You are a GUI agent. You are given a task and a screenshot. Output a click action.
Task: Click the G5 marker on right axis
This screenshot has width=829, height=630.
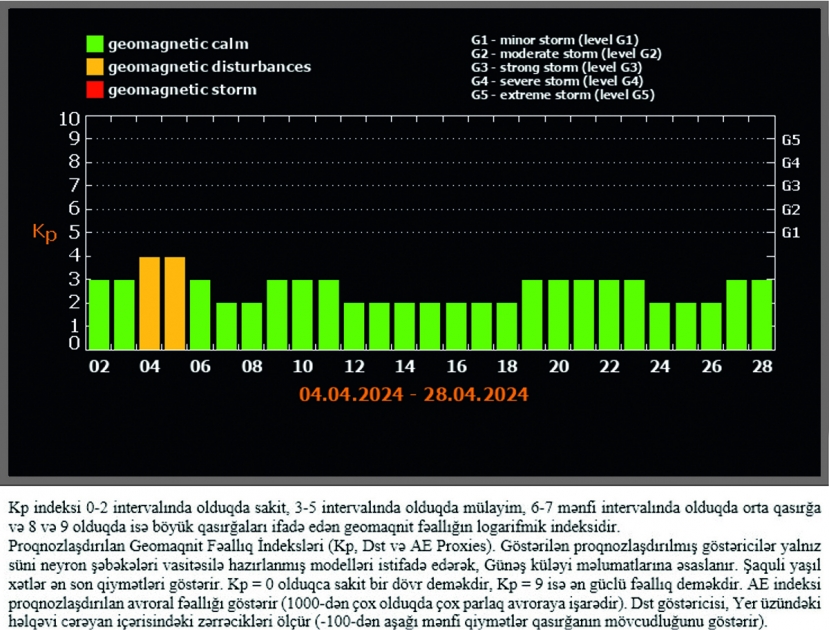click(x=790, y=140)
